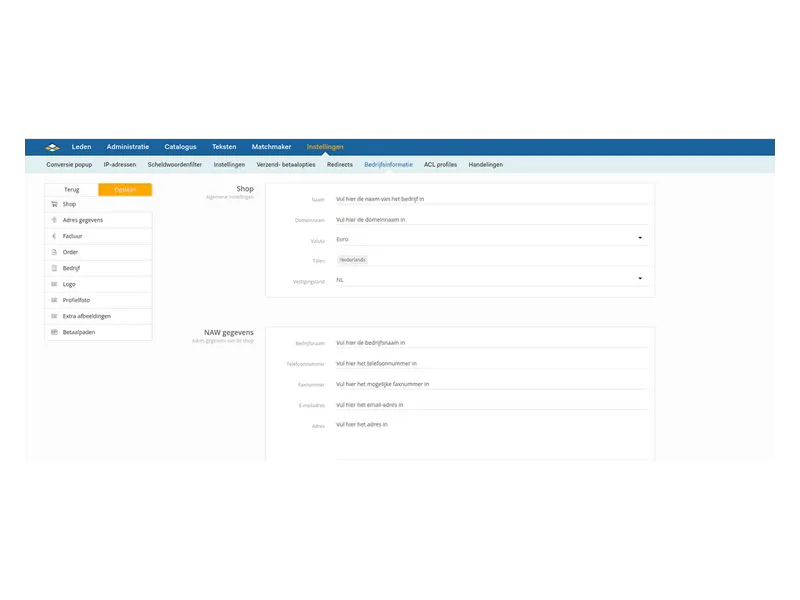Viewport: 800px width, 600px height.
Task: Open the Matchmaker menu
Action: tap(271, 147)
